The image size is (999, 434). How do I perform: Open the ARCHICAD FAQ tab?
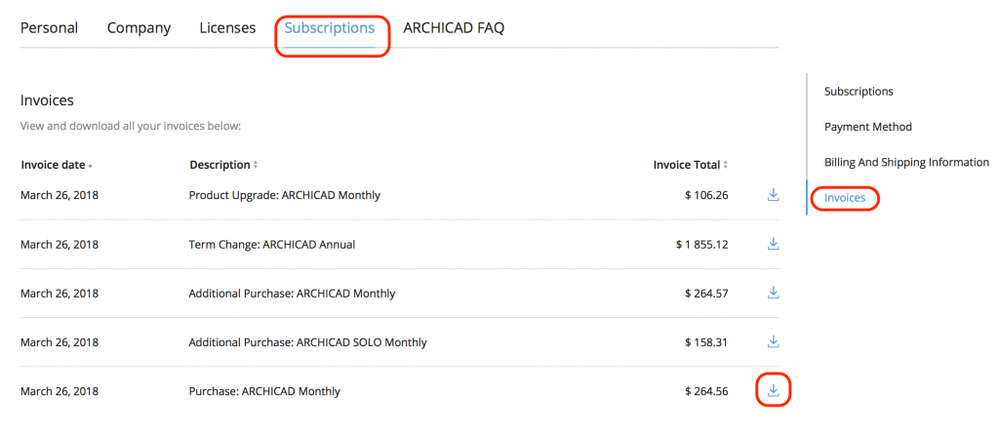[x=453, y=28]
